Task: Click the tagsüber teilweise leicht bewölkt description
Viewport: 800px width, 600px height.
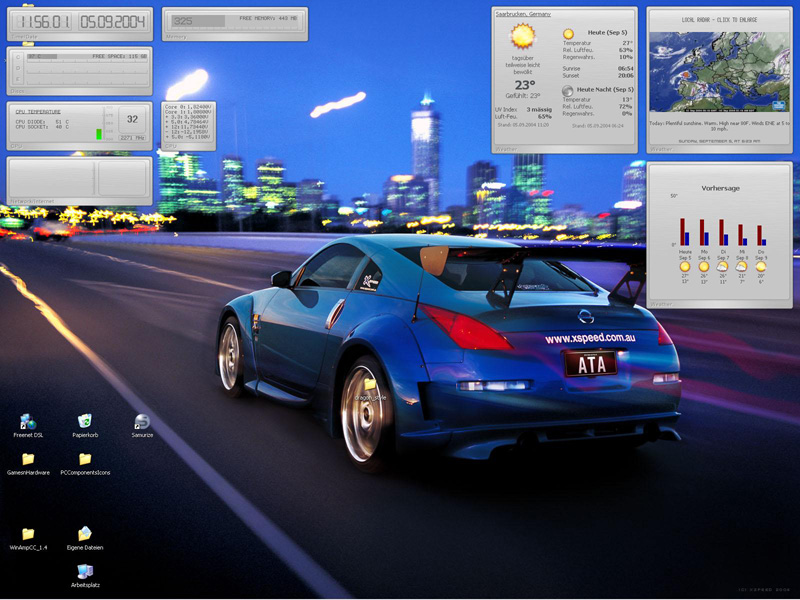Action: (523, 65)
